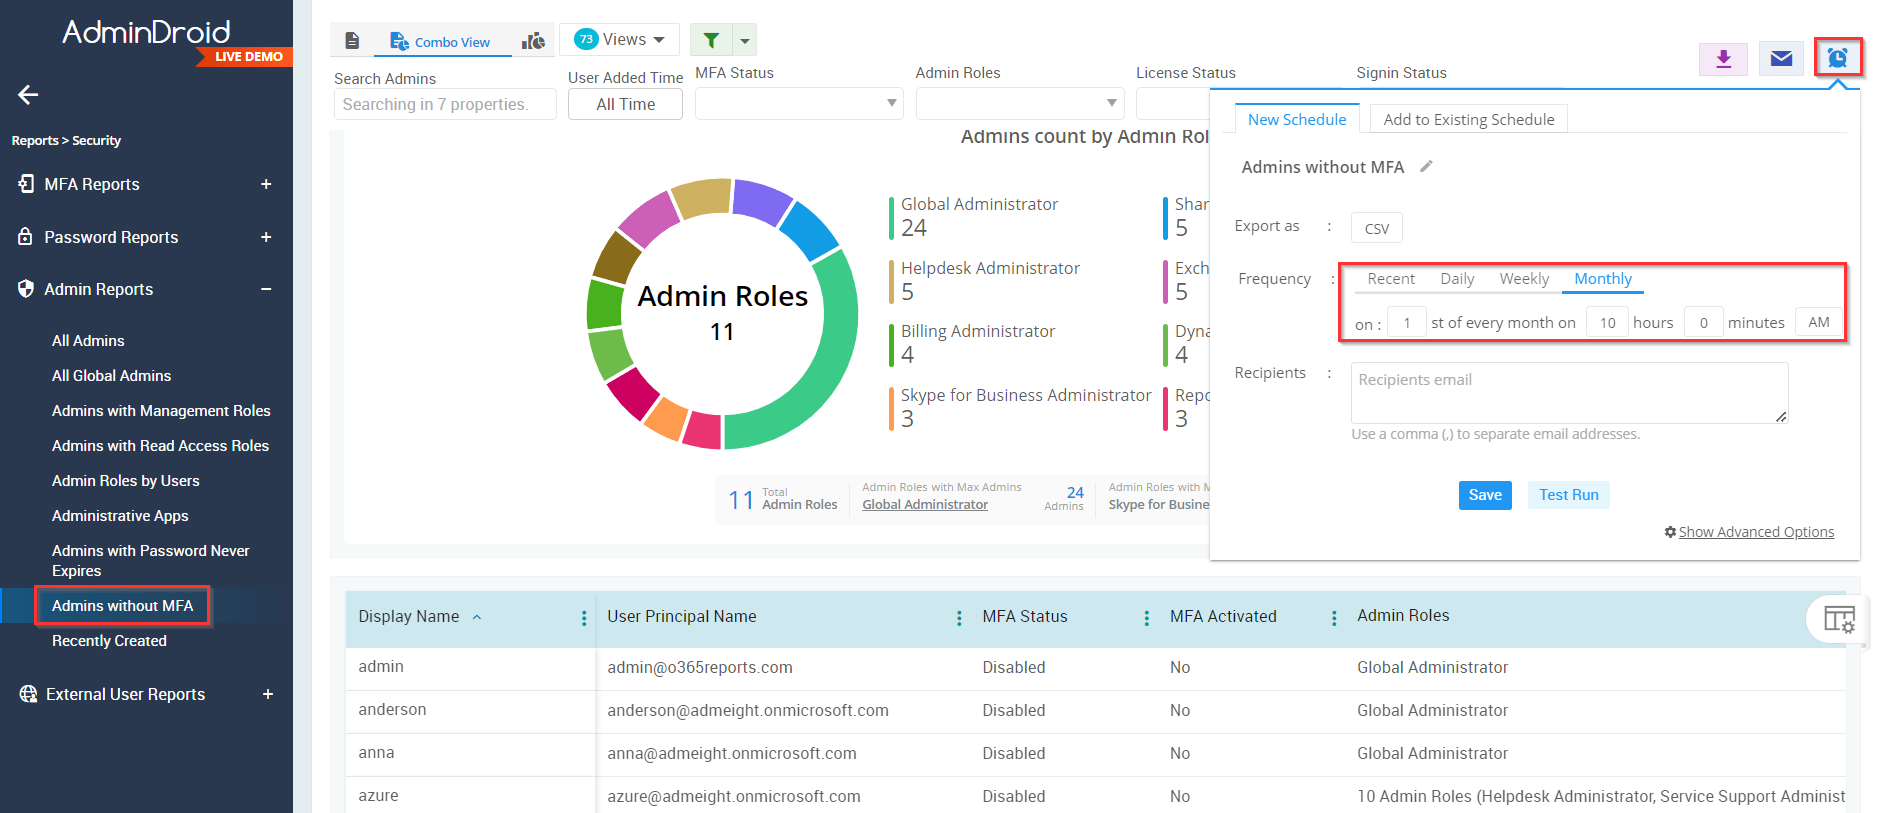Select Monthly frequency option
Image resolution: width=1879 pixels, height=813 pixels.
pyautogui.click(x=1603, y=279)
